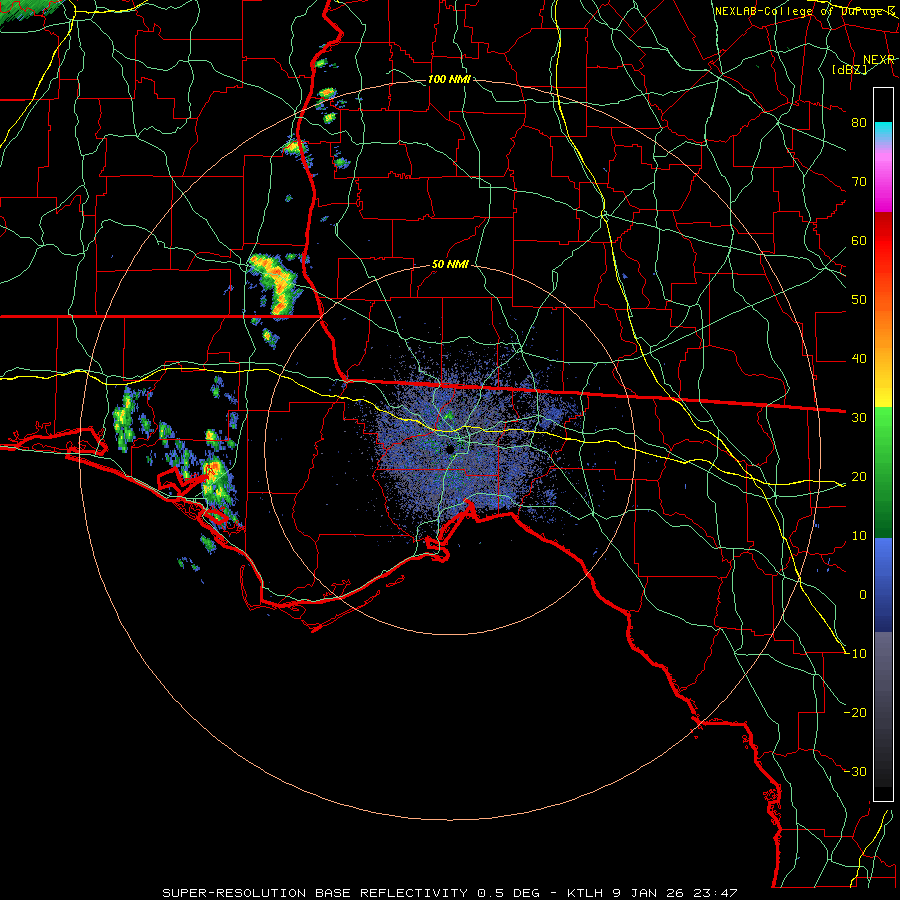Click the -20 dBZ scale value
Image resolution: width=900 pixels, height=900 pixels.
[856, 713]
